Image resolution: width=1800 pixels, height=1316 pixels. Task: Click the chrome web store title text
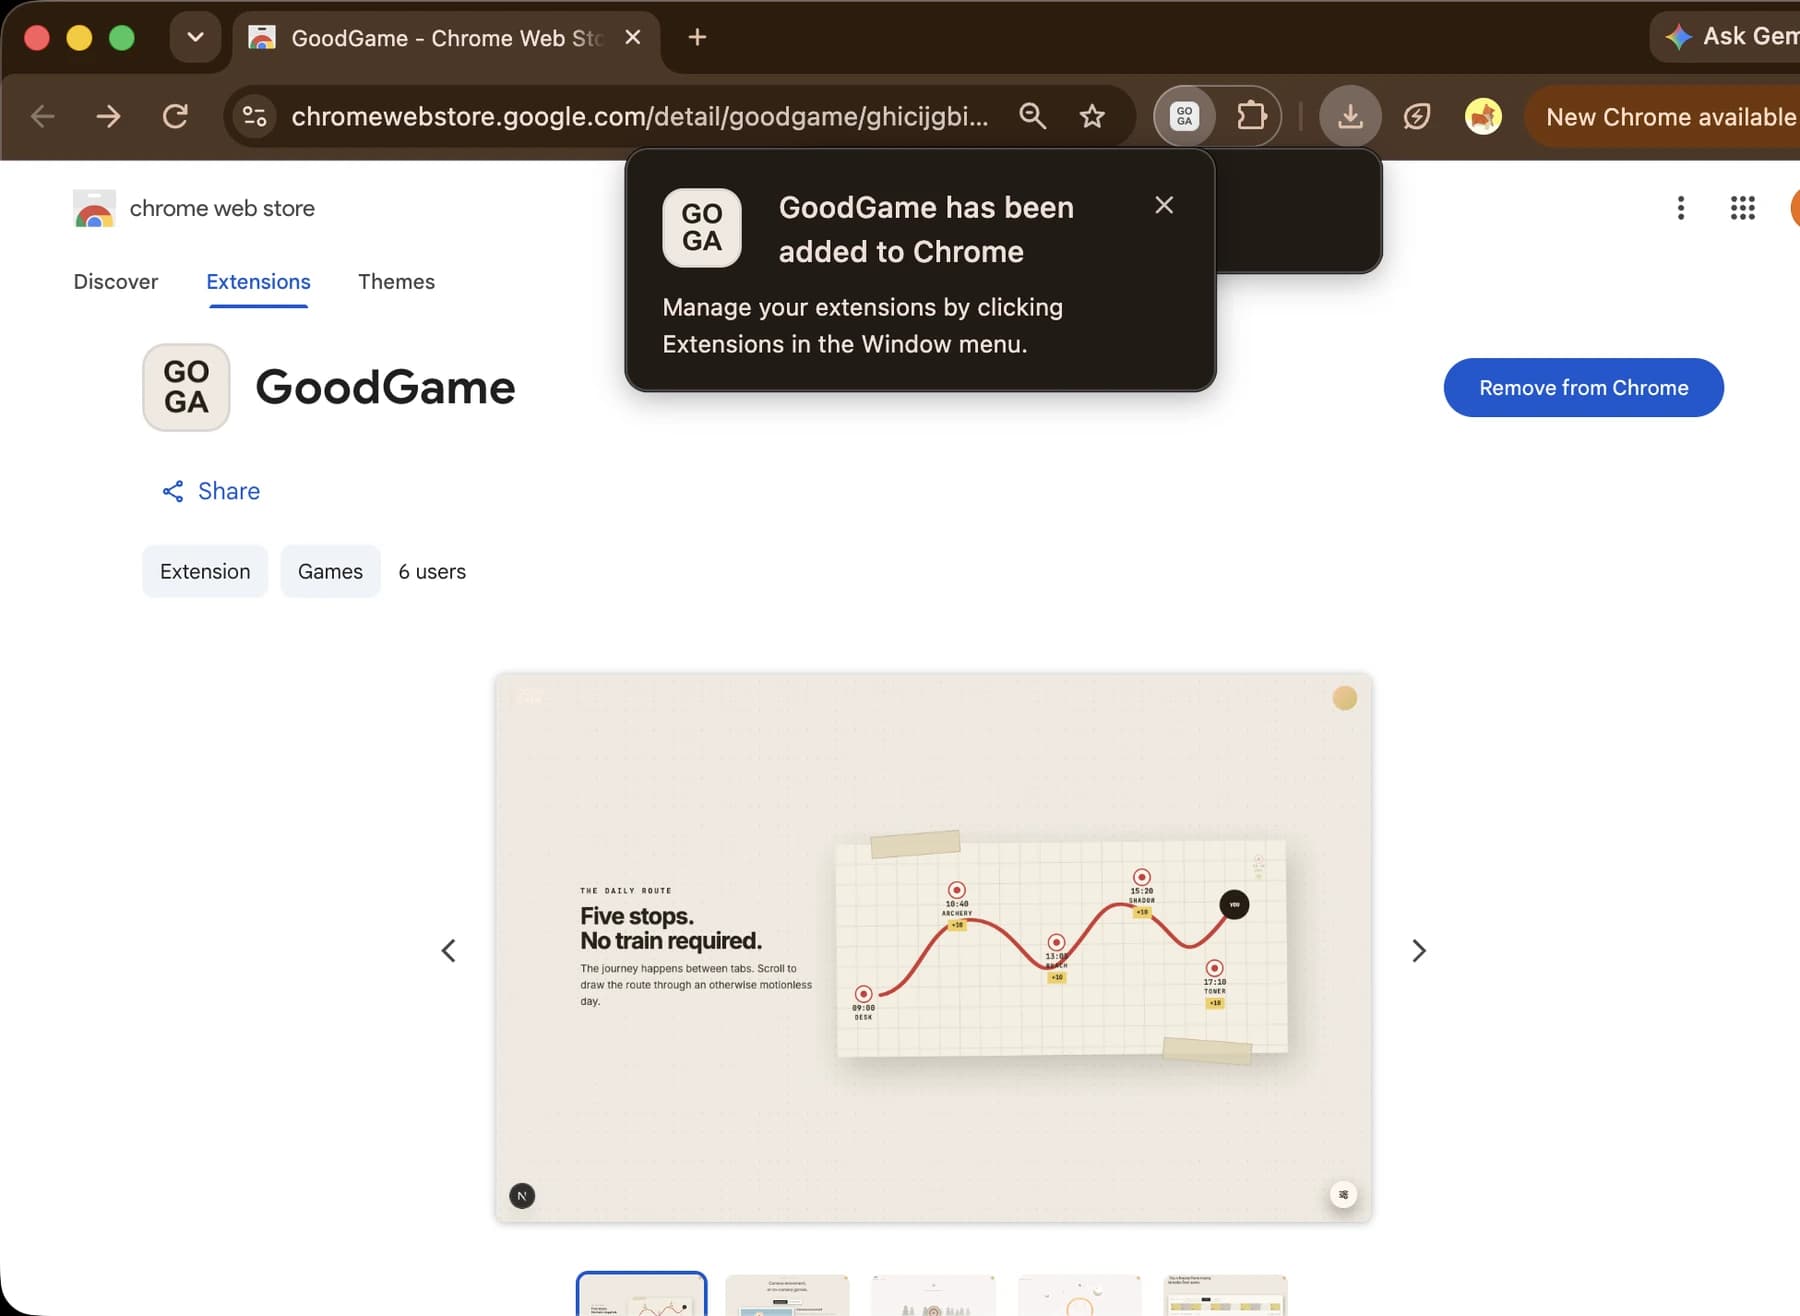pos(222,208)
